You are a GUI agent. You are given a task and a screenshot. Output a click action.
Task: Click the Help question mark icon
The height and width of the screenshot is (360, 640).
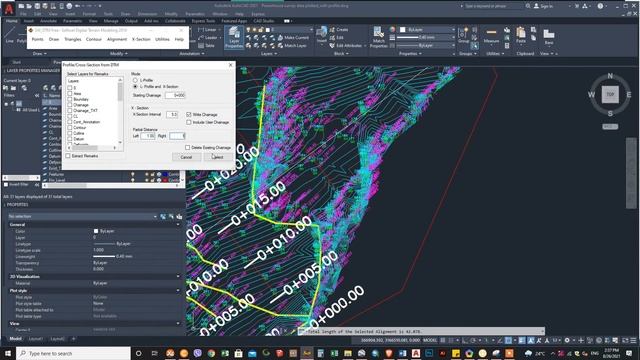coord(600,6)
